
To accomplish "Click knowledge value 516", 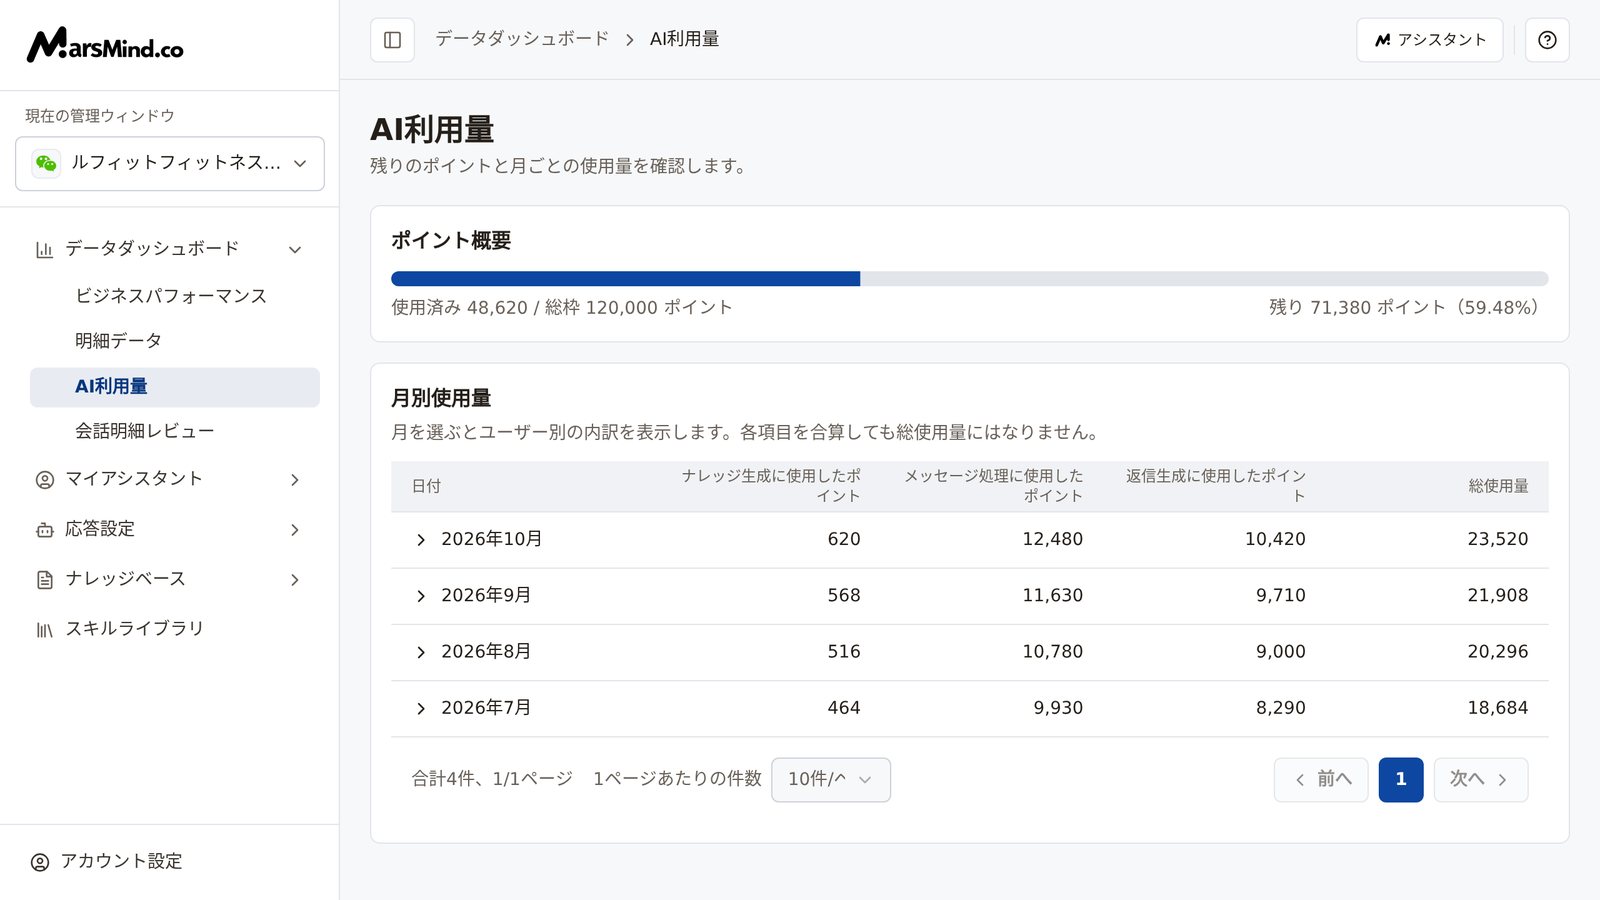I will click(844, 651).
